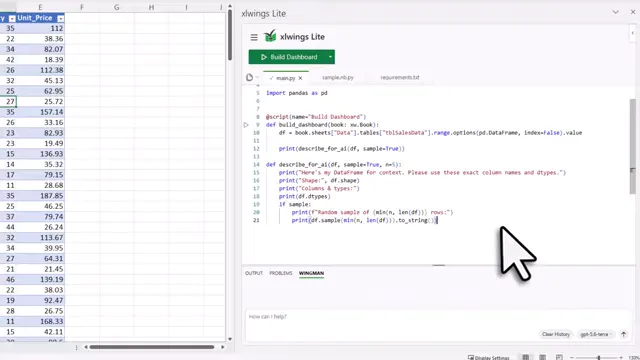Select the cell with value 139.19

40,280
